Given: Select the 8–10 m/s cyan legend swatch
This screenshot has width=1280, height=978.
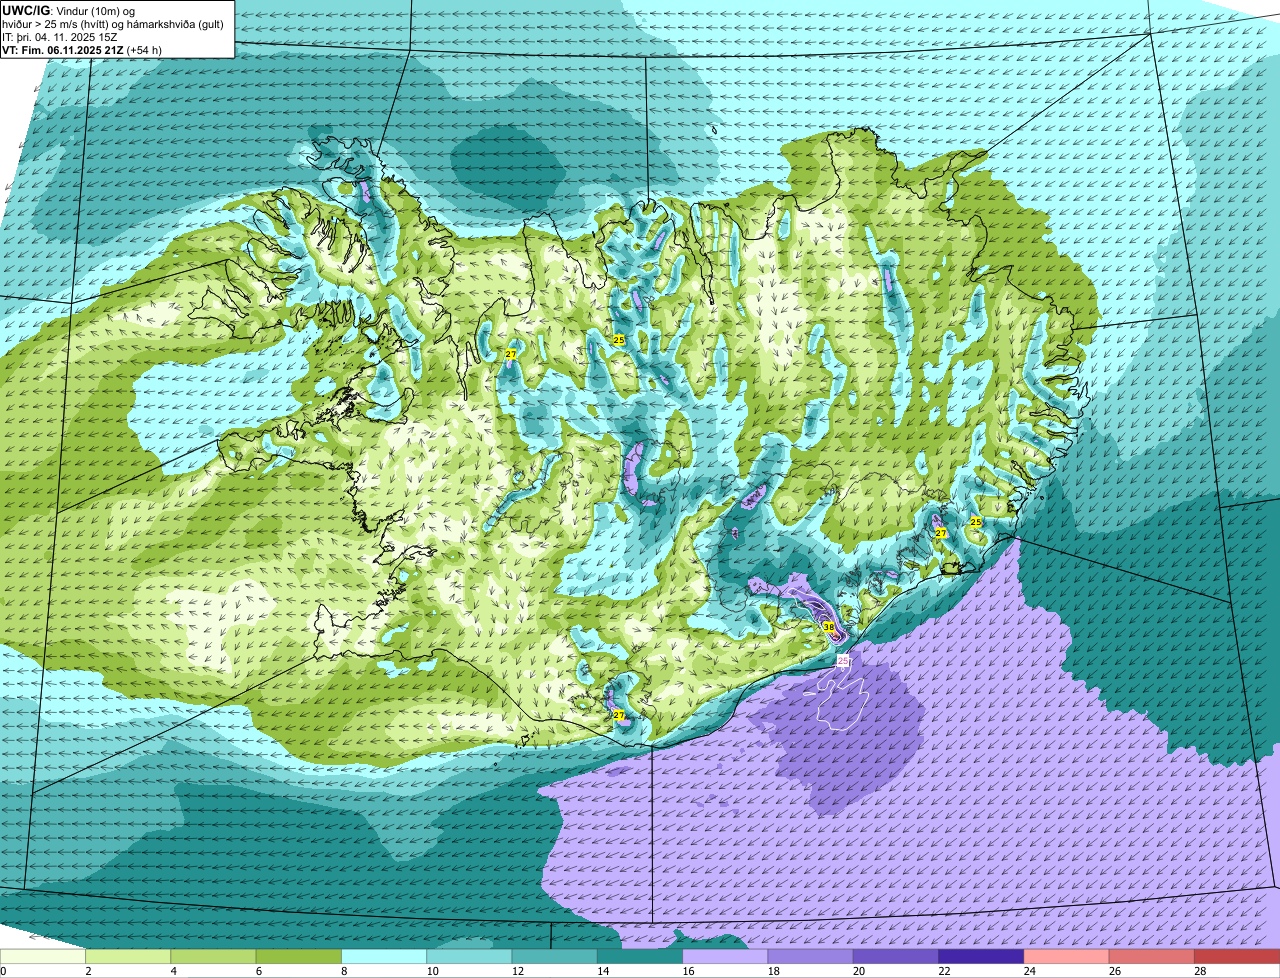Looking at the screenshot, I should coord(384,957).
